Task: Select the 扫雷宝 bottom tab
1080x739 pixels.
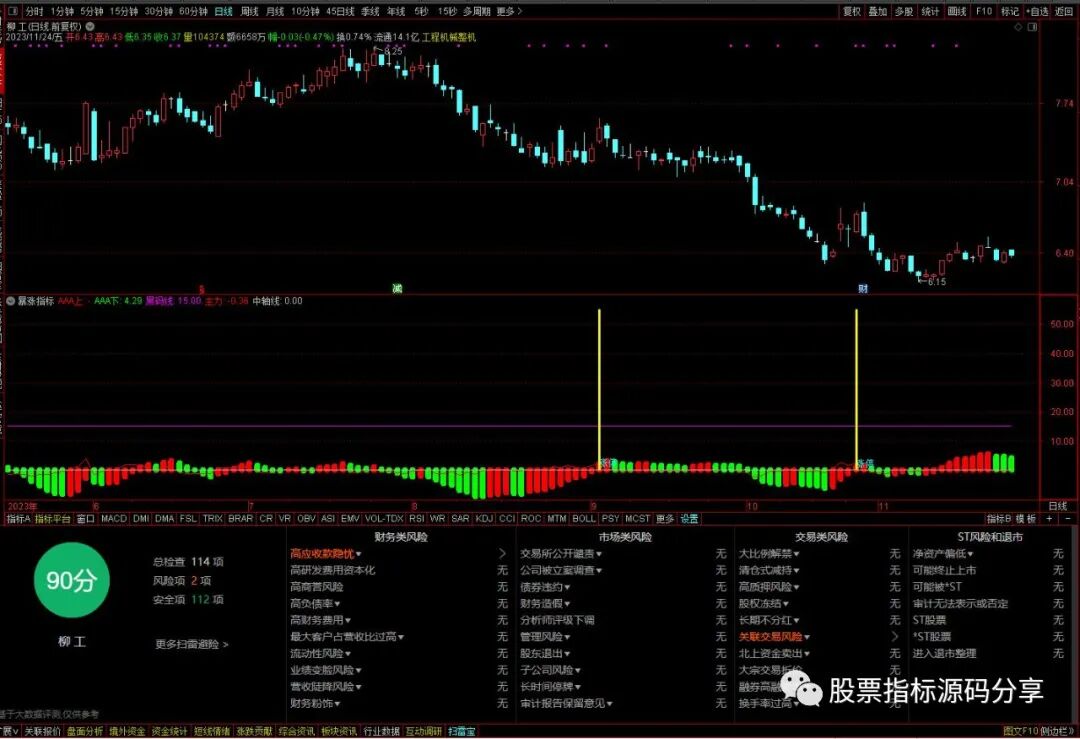Action: point(461,731)
